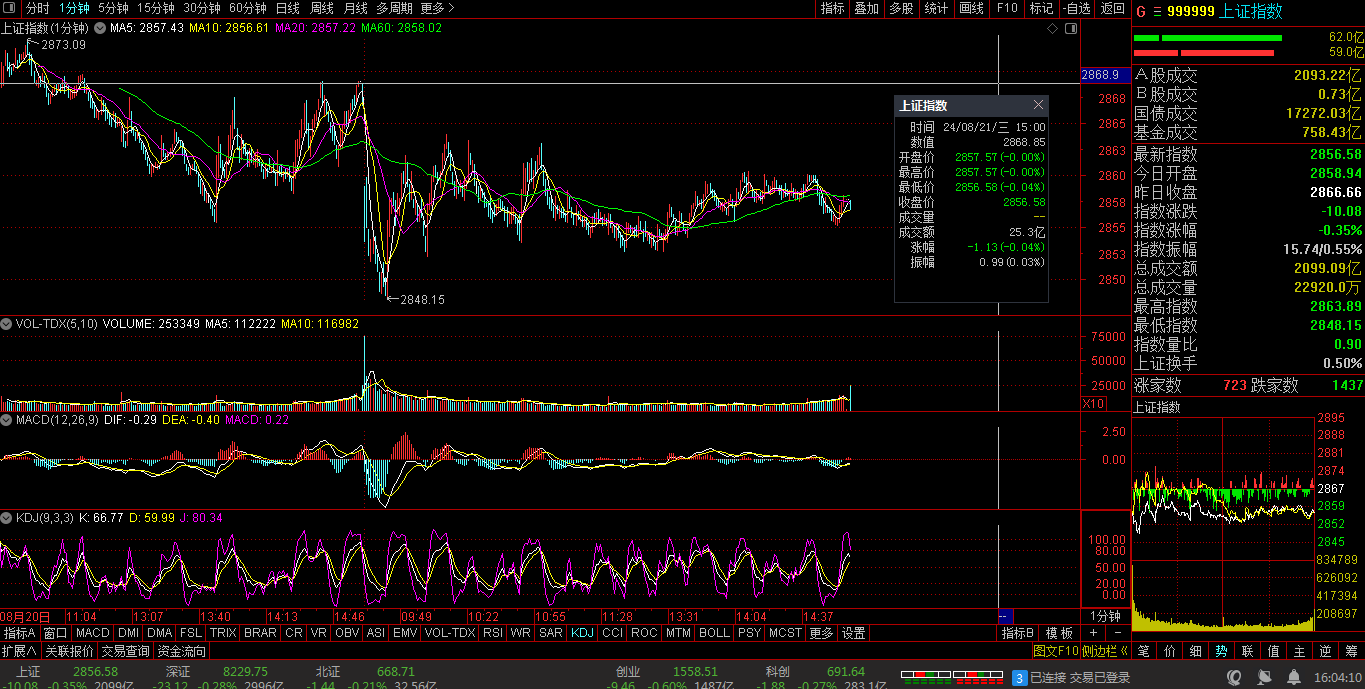Close the 上证指数 data popup
This screenshot has height=689, width=1365.
tap(1038, 105)
